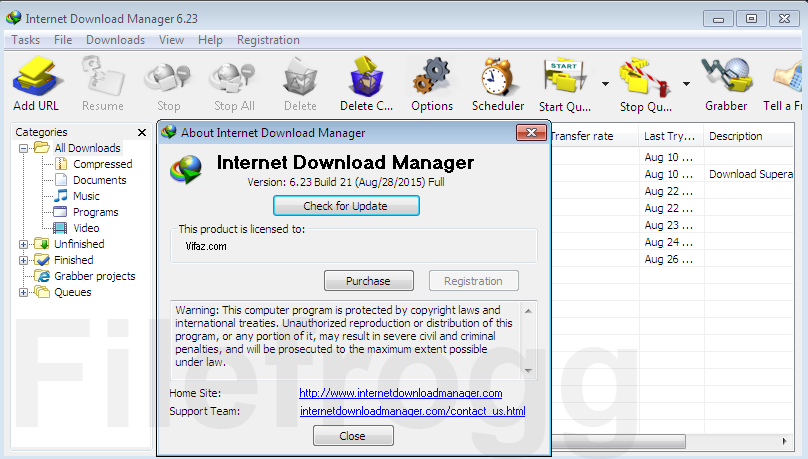Collapse the All Downloads tree node

click(24, 148)
